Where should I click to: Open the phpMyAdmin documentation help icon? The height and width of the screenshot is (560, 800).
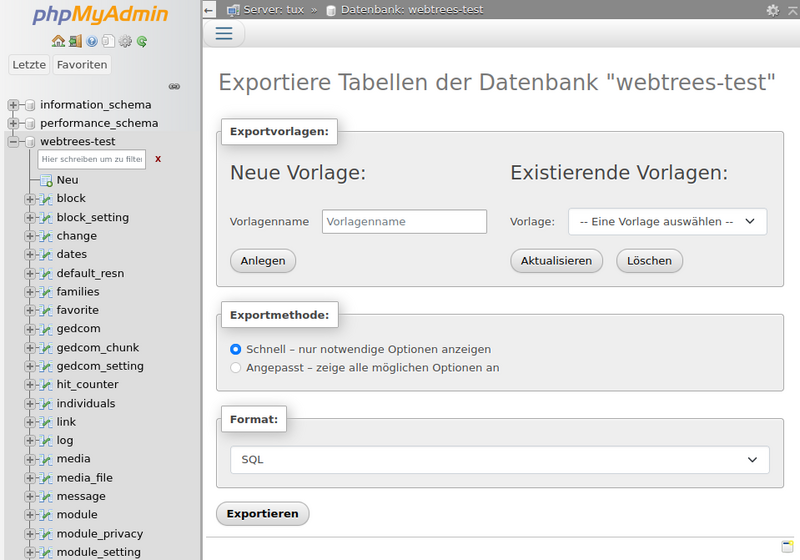pyautogui.click(x=92, y=41)
